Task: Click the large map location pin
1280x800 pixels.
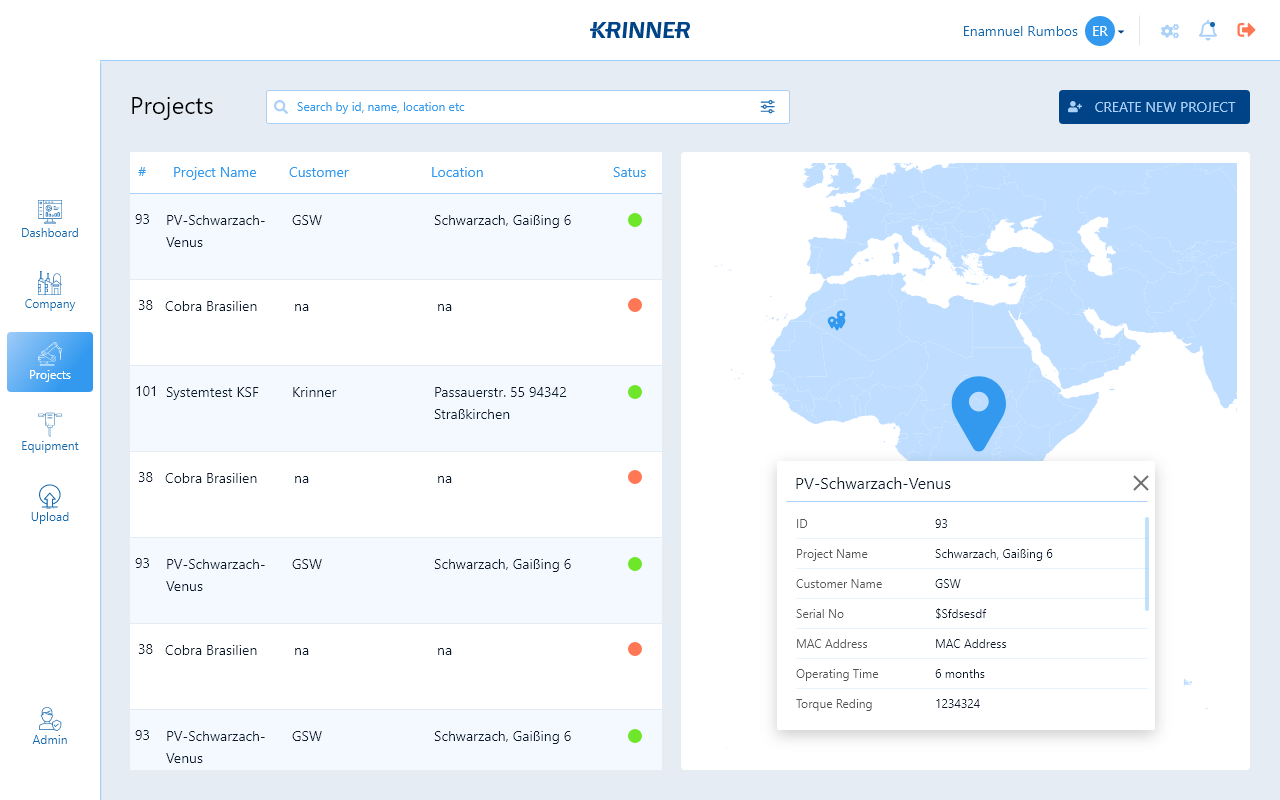Action: click(979, 413)
